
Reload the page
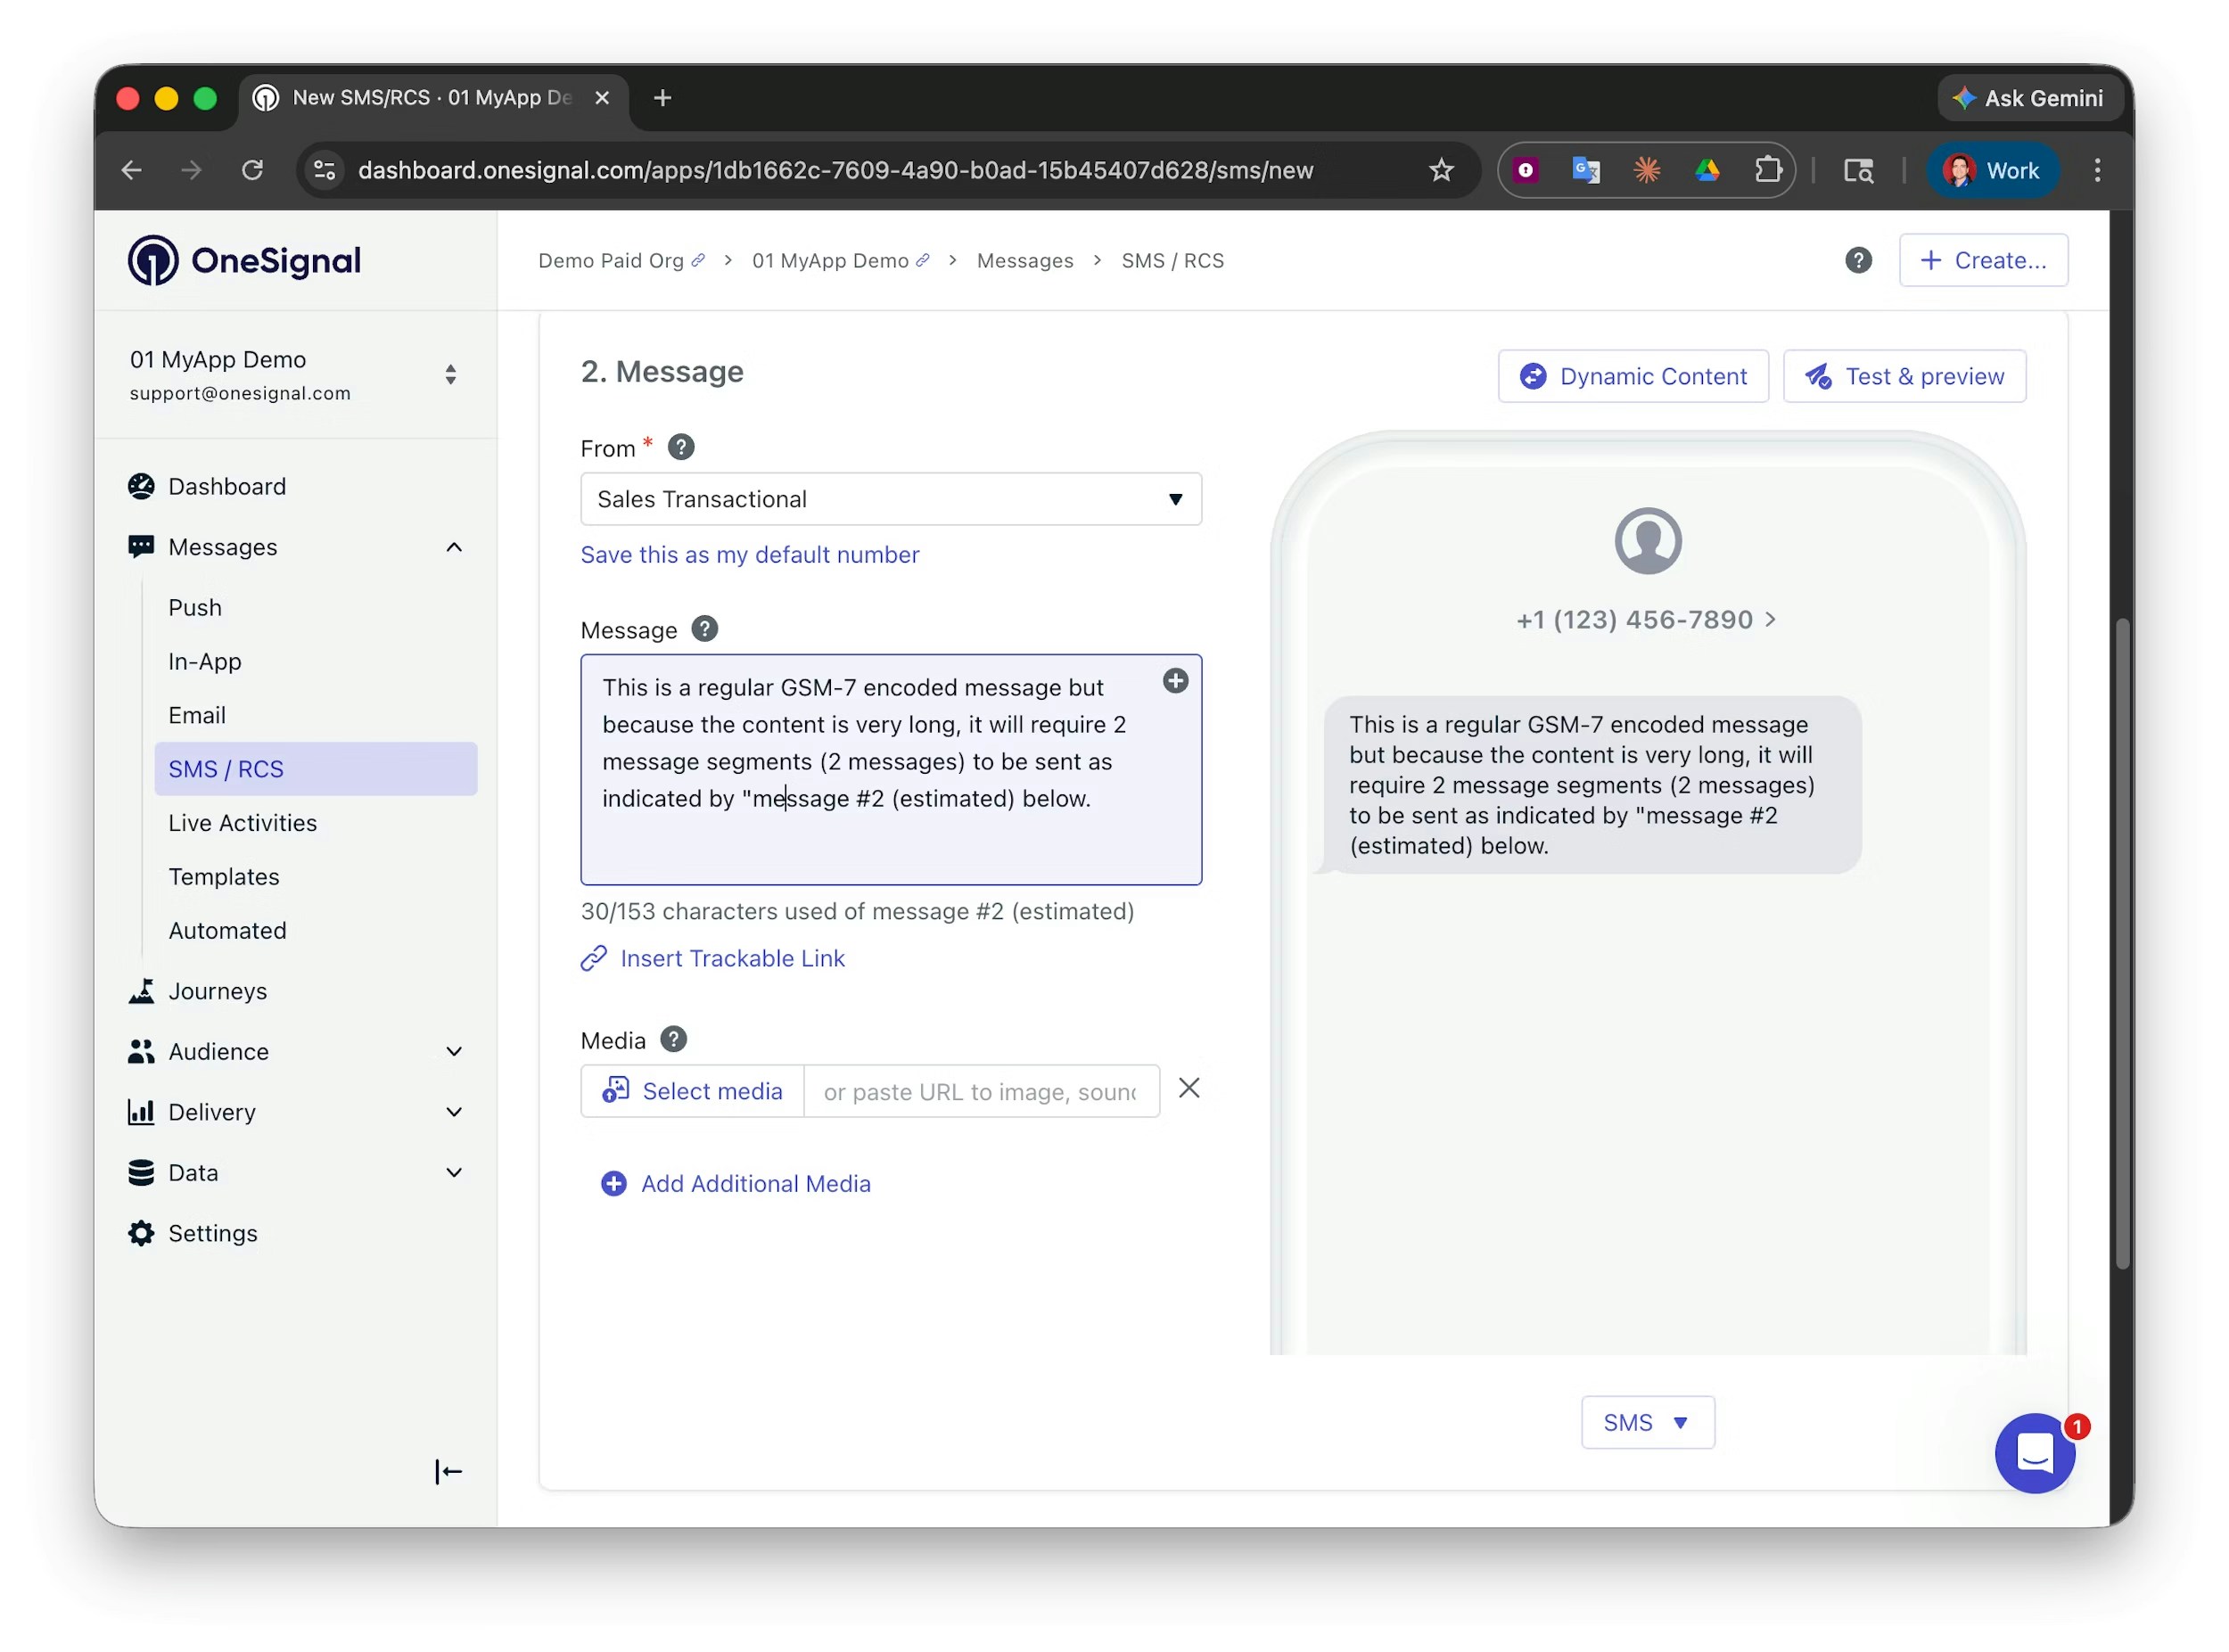252,170
